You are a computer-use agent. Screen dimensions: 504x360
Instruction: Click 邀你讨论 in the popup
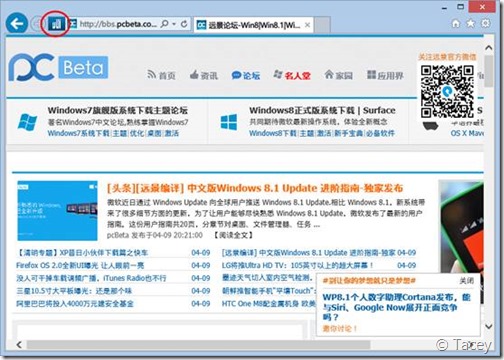pos(339,329)
